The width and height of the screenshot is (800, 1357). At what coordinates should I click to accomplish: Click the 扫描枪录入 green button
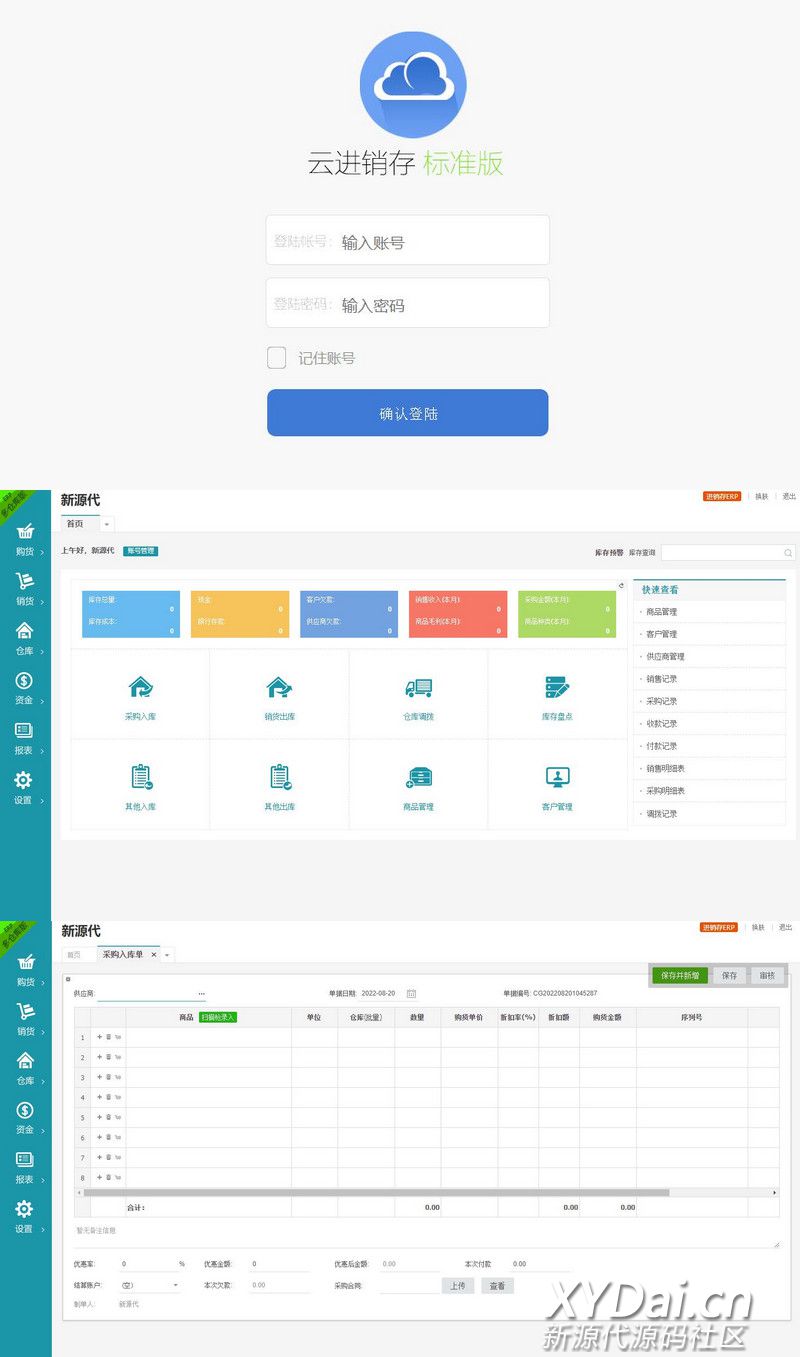pos(217,1017)
